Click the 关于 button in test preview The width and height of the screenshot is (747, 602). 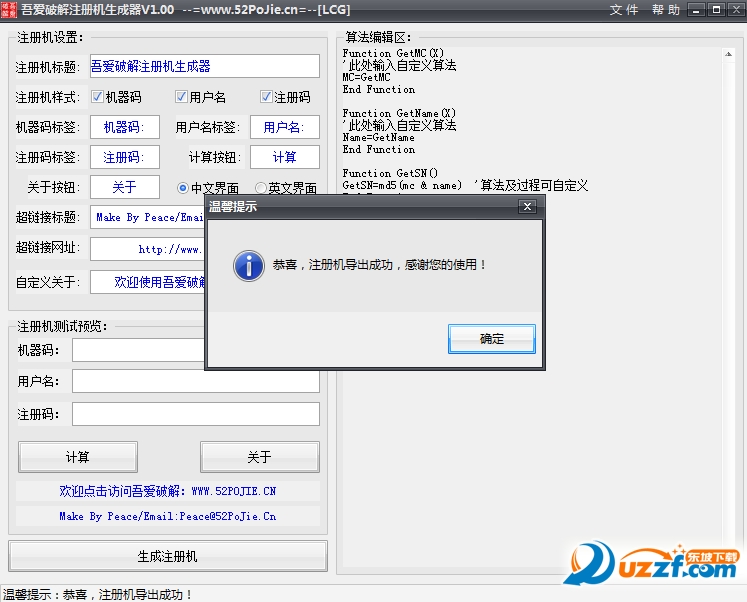(x=259, y=457)
